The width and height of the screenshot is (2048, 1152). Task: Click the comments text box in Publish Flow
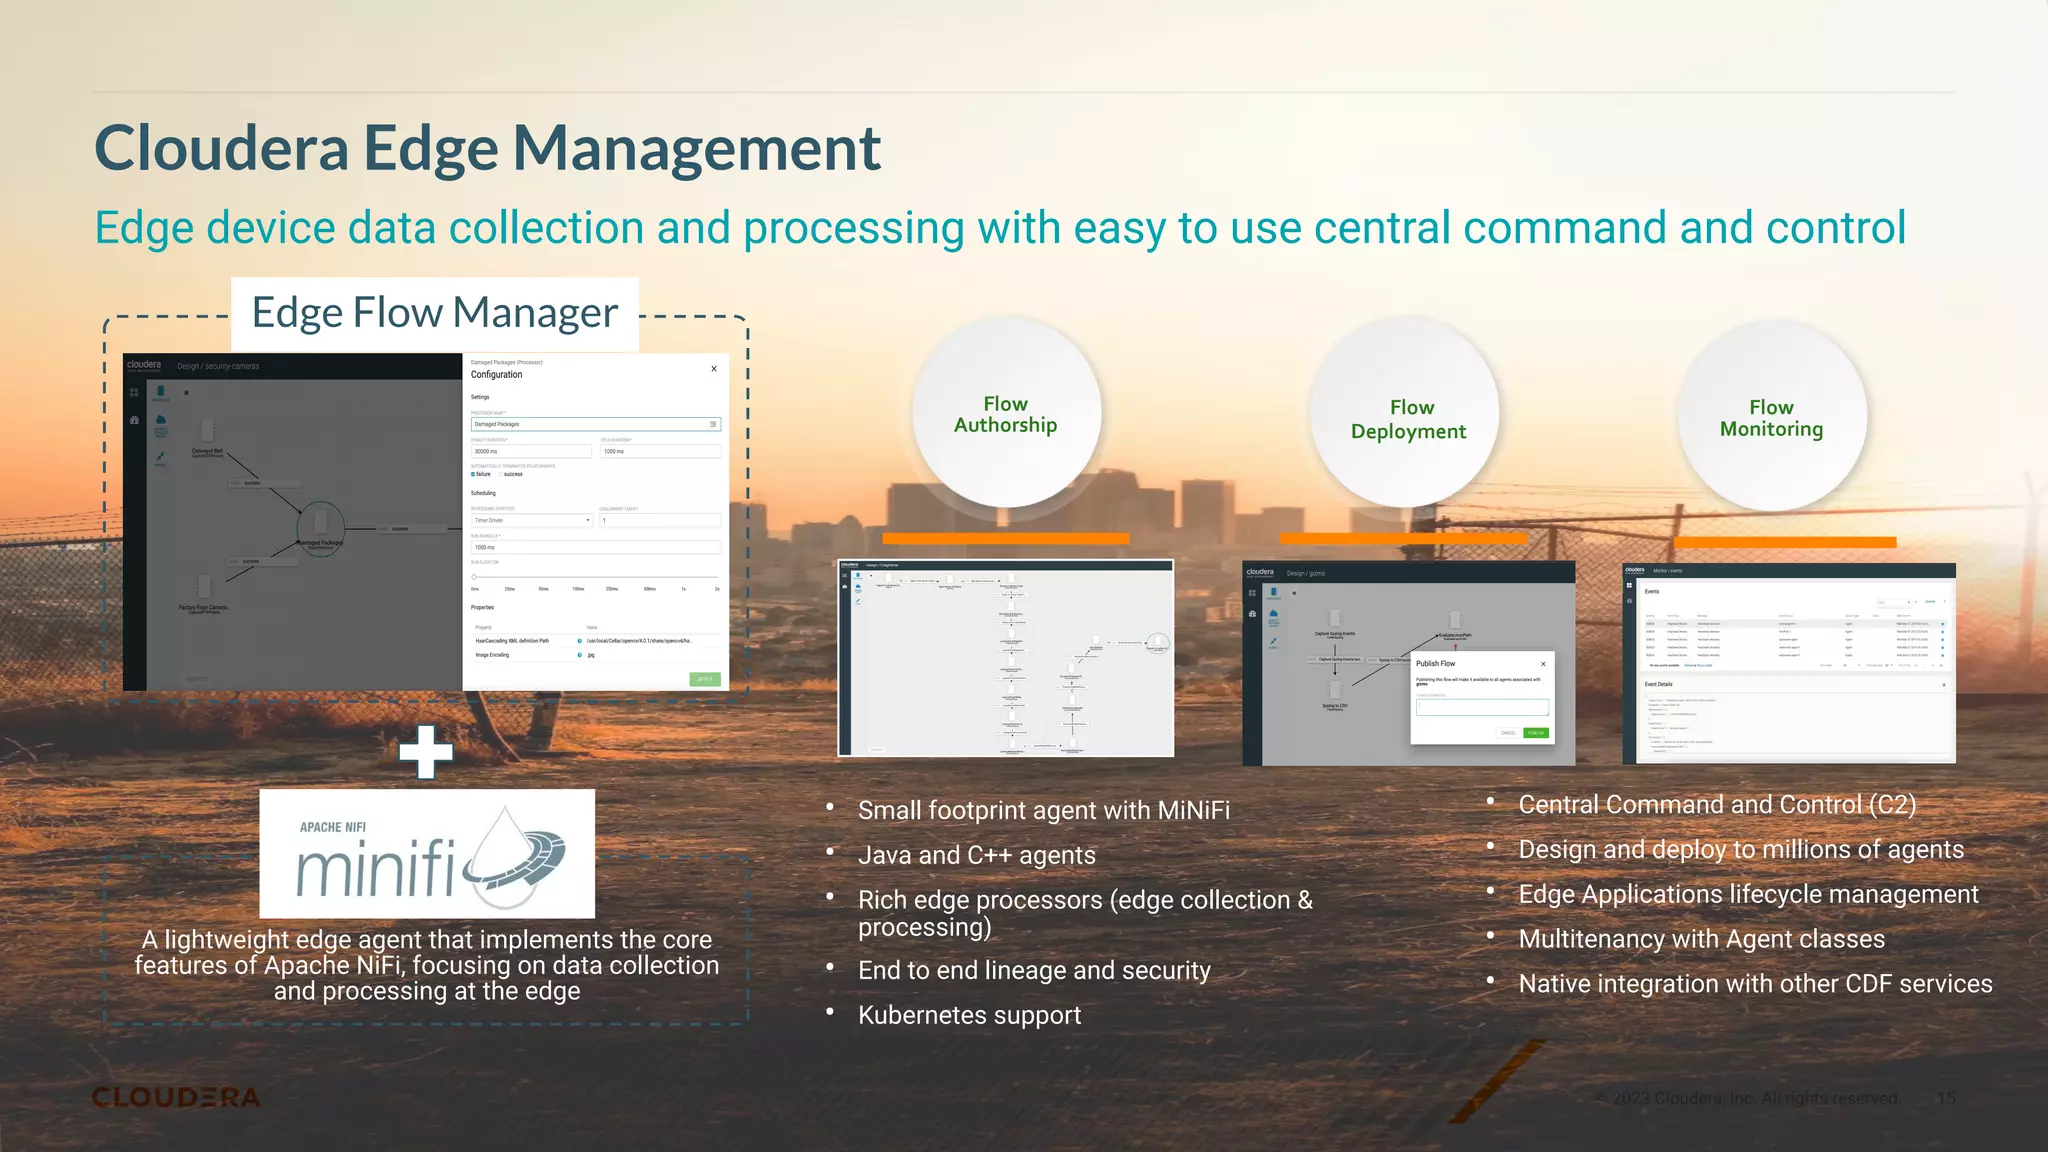coord(1482,707)
